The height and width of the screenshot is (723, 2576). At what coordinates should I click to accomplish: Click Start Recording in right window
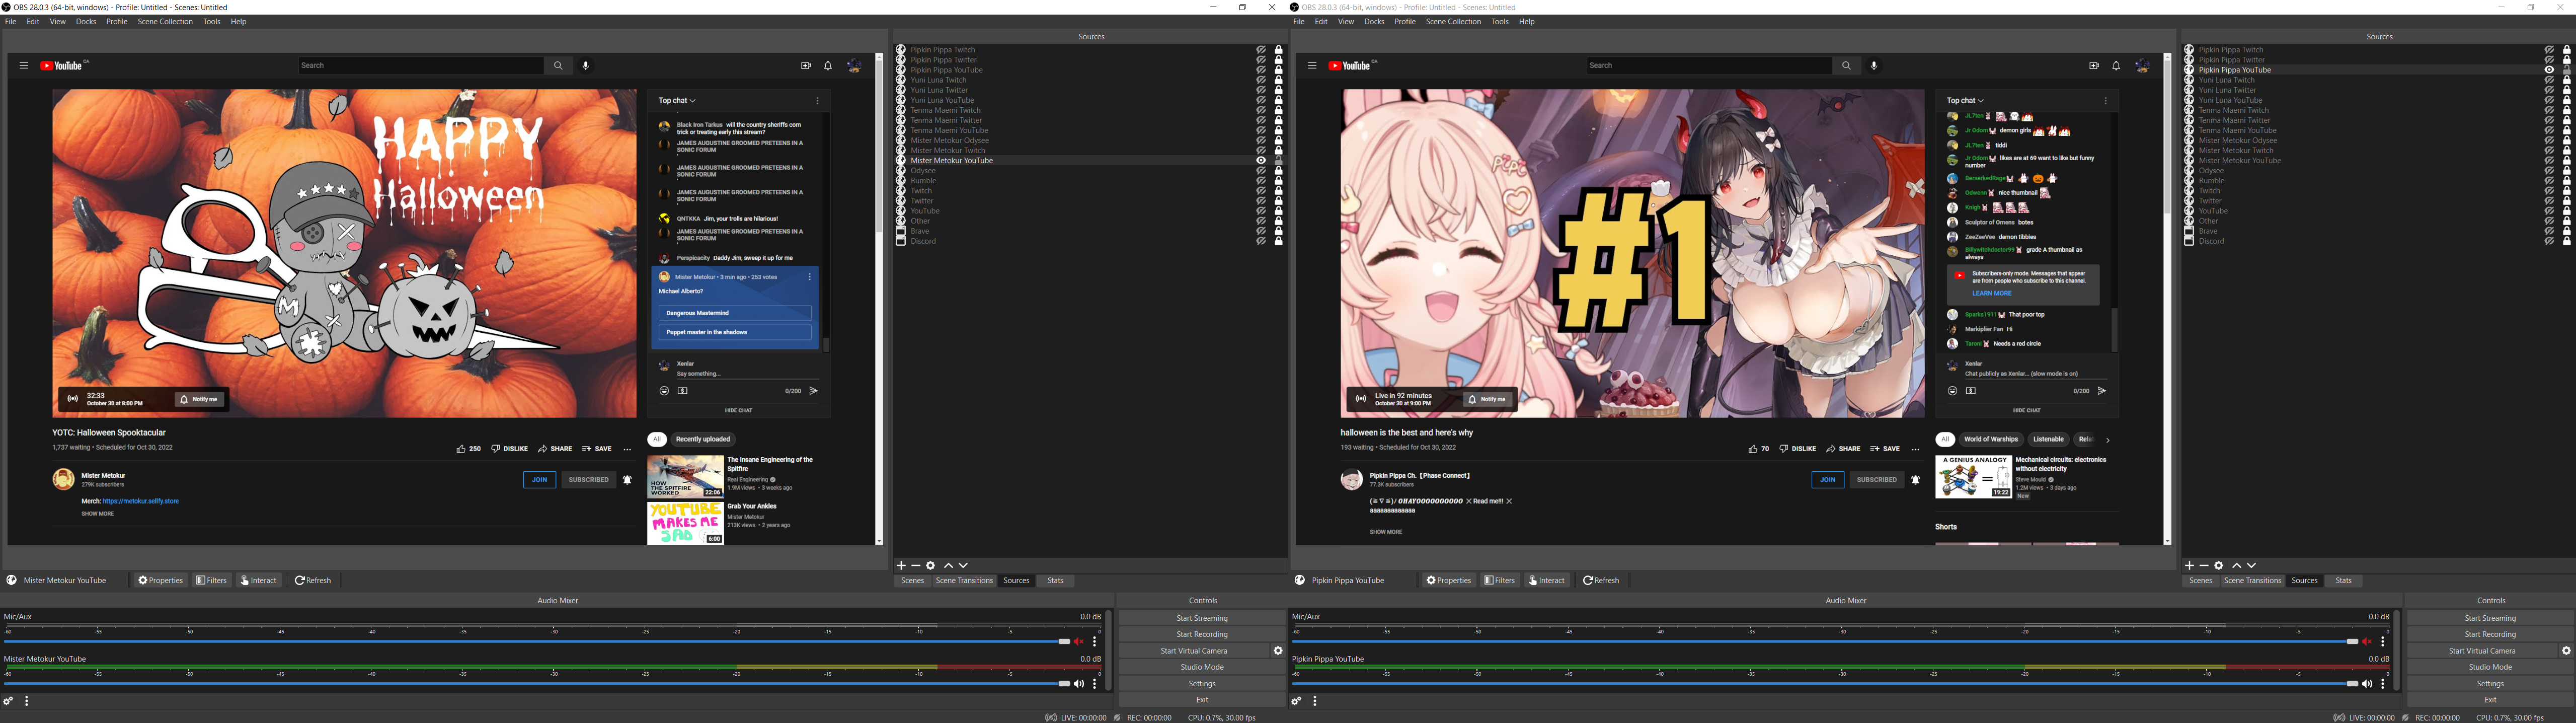click(x=2490, y=635)
